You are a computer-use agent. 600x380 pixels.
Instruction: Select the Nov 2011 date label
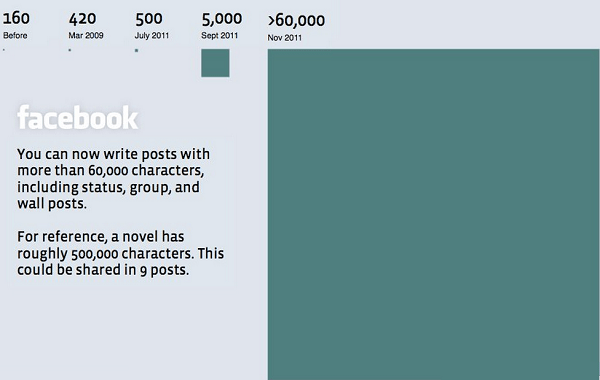(285, 38)
